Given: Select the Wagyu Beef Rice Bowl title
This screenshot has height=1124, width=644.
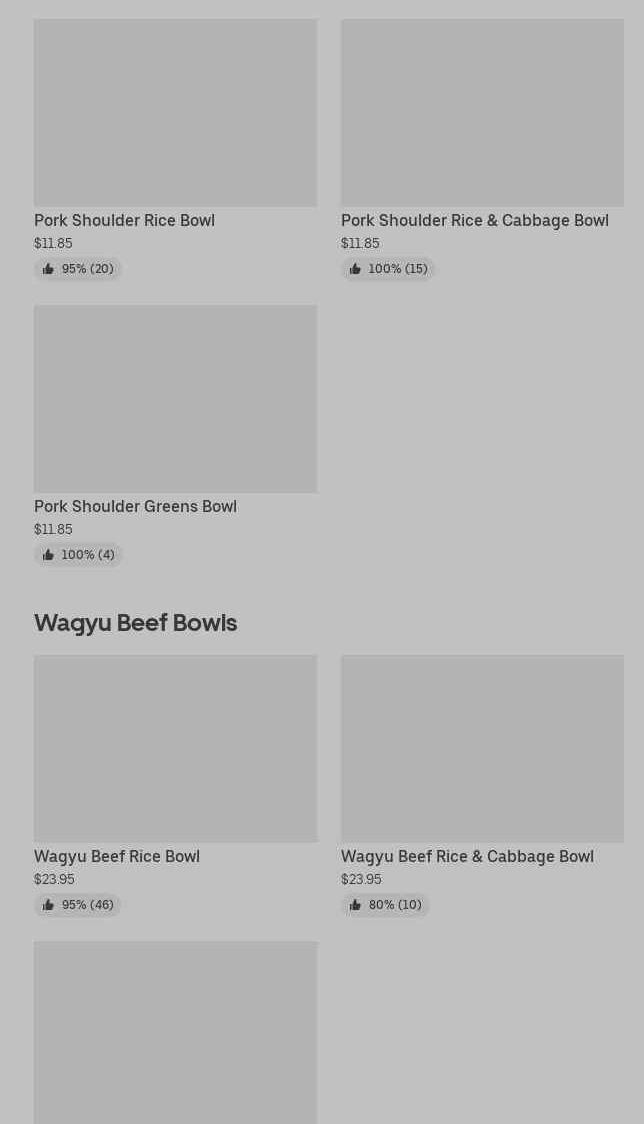Looking at the screenshot, I should click(117, 856).
